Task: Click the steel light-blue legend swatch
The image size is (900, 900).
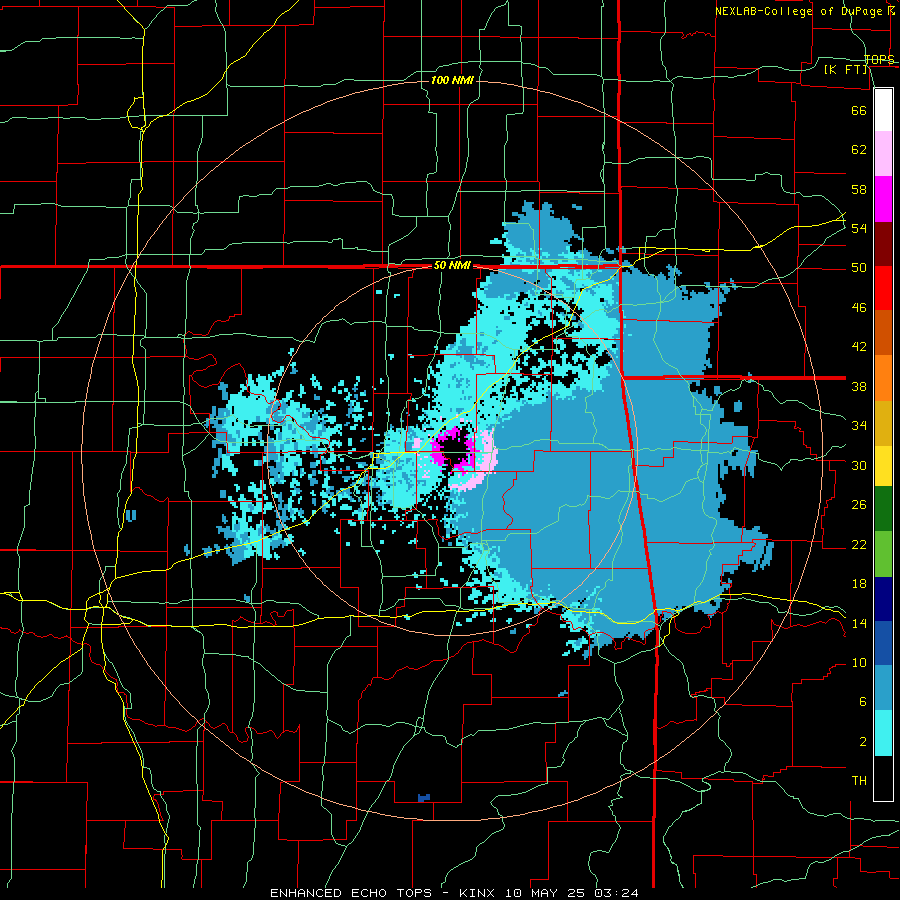Action: click(x=883, y=687)
